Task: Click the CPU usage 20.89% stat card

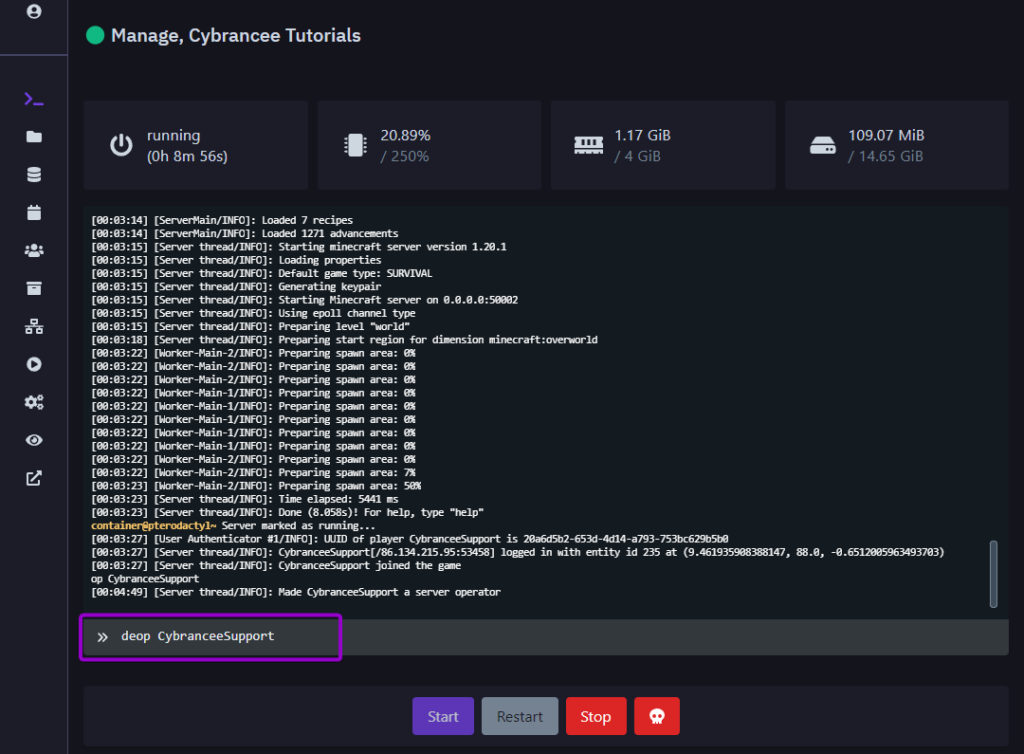Action: [x=429, y=145]
